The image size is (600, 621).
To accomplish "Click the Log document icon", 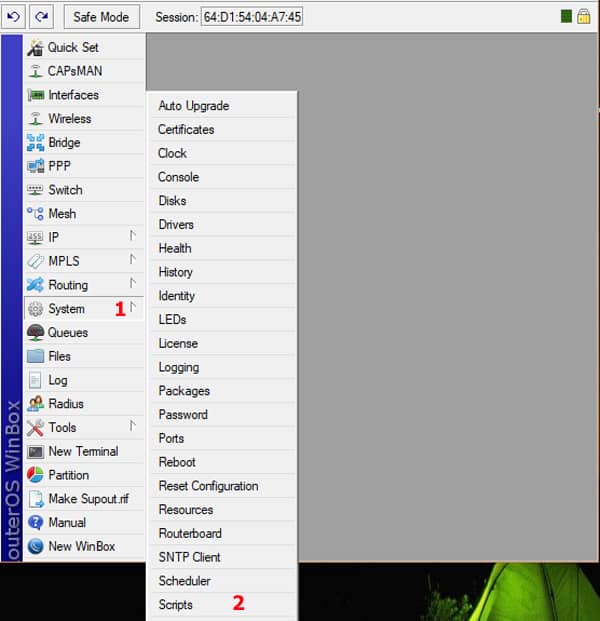I will click(35, 380).
